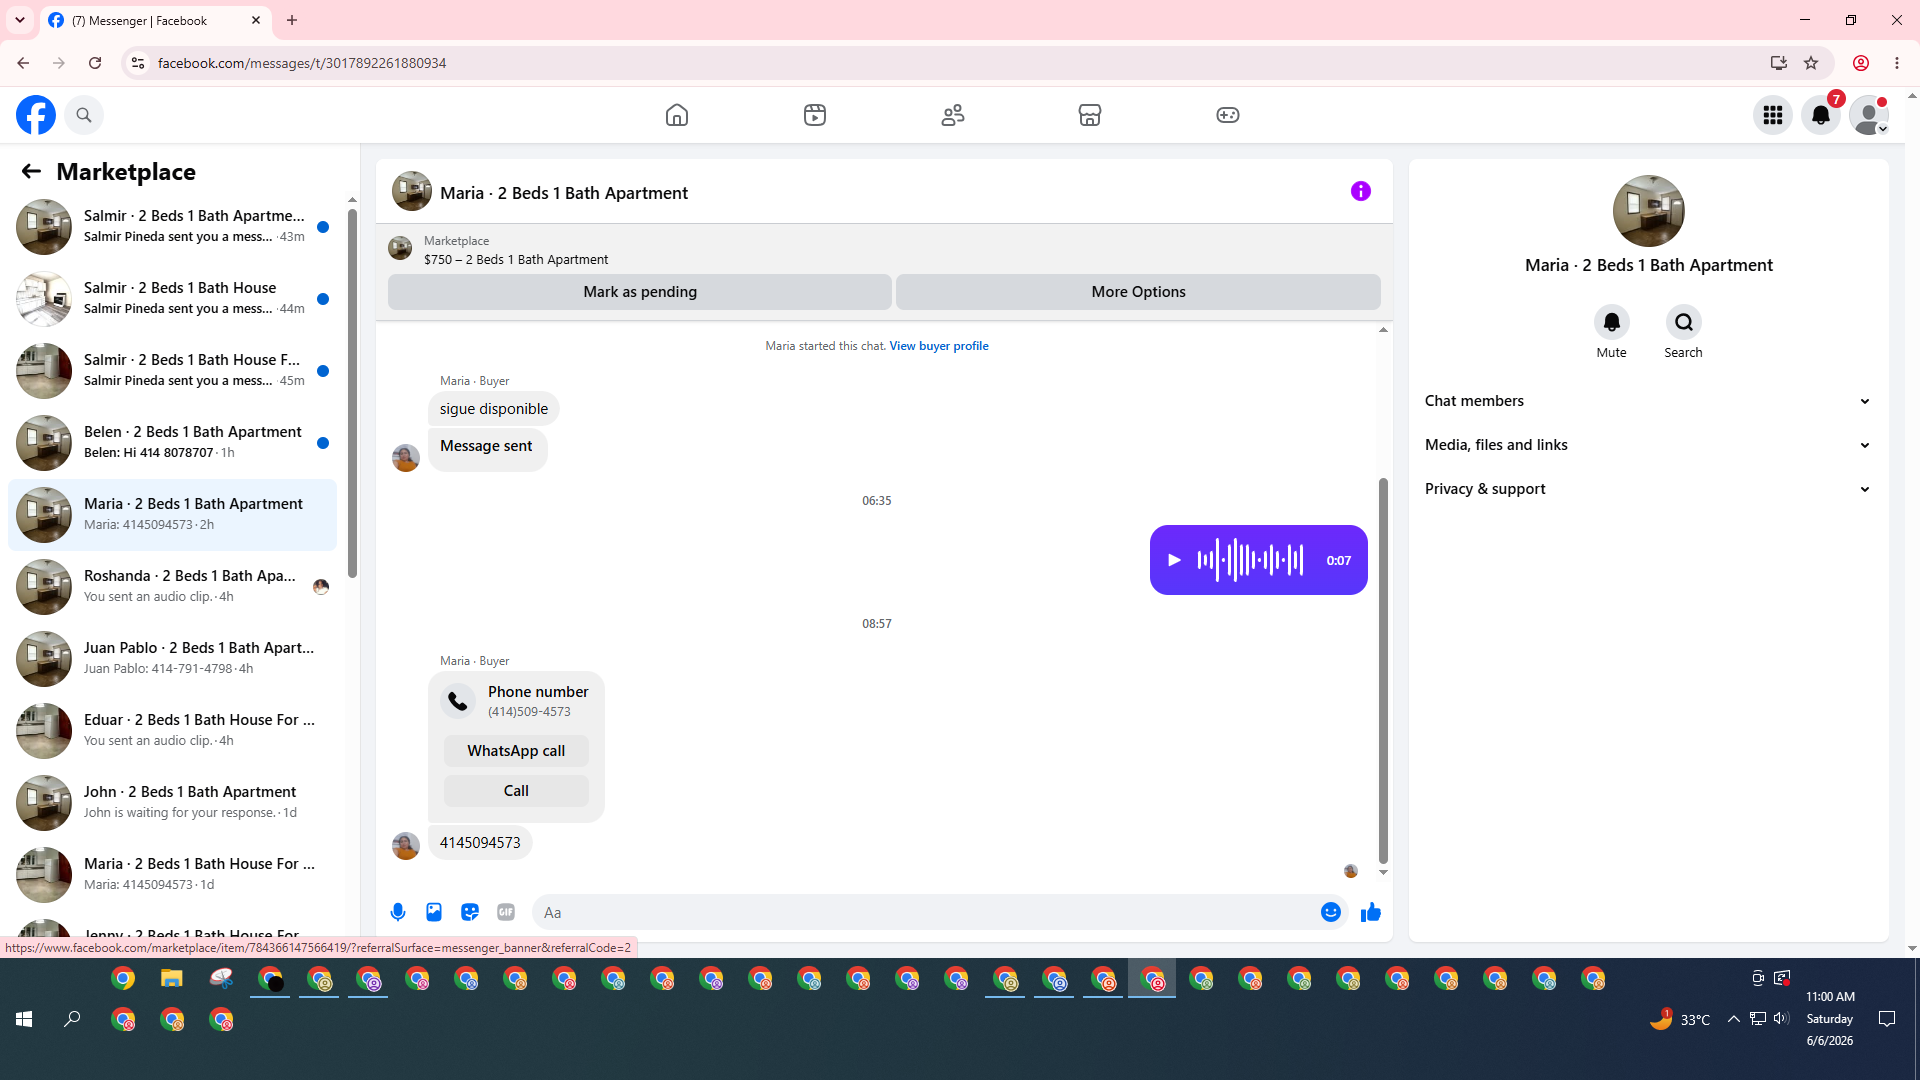Go back from Marketplace inbox
The height and width of the screenshot is (1080, 1920).
click(x=31, y=171)
